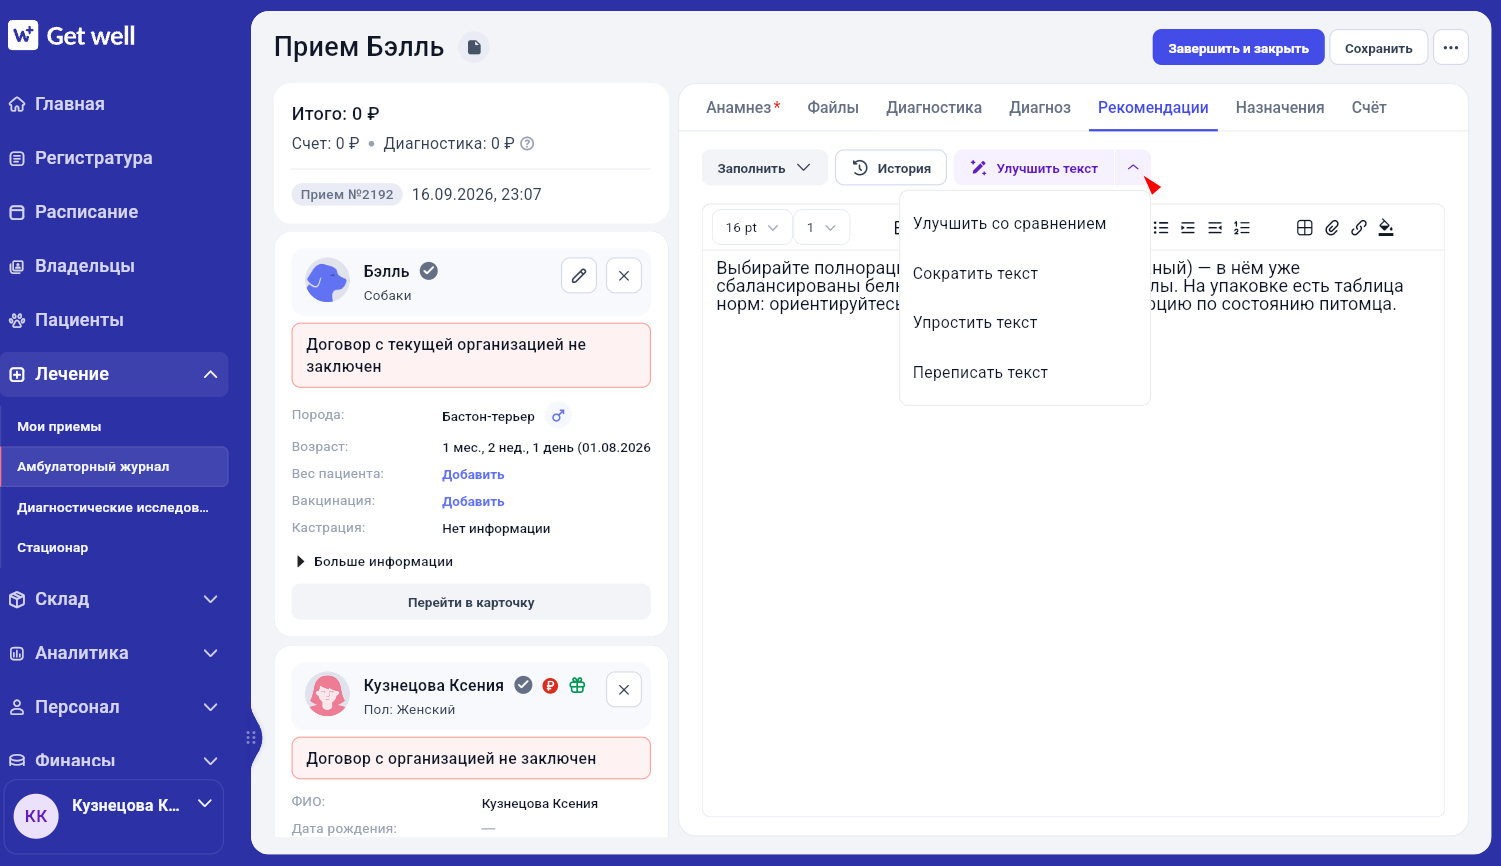Screen dimensions: 1501x866
Task: Choose 'Упростить текст' from the menu
Action: [x=1025, y=323]
